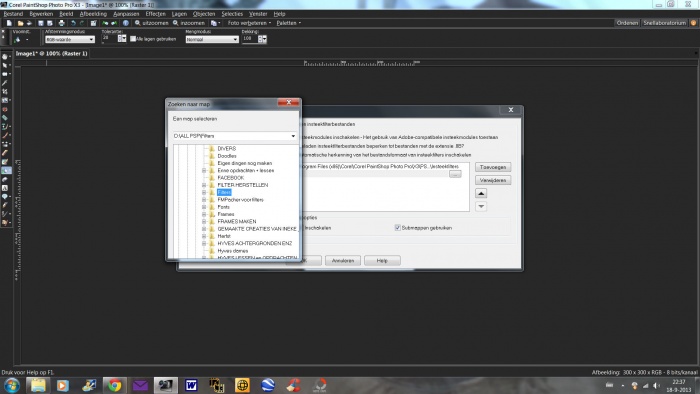Select the FMPecher voor filters folder

(240, 200)
